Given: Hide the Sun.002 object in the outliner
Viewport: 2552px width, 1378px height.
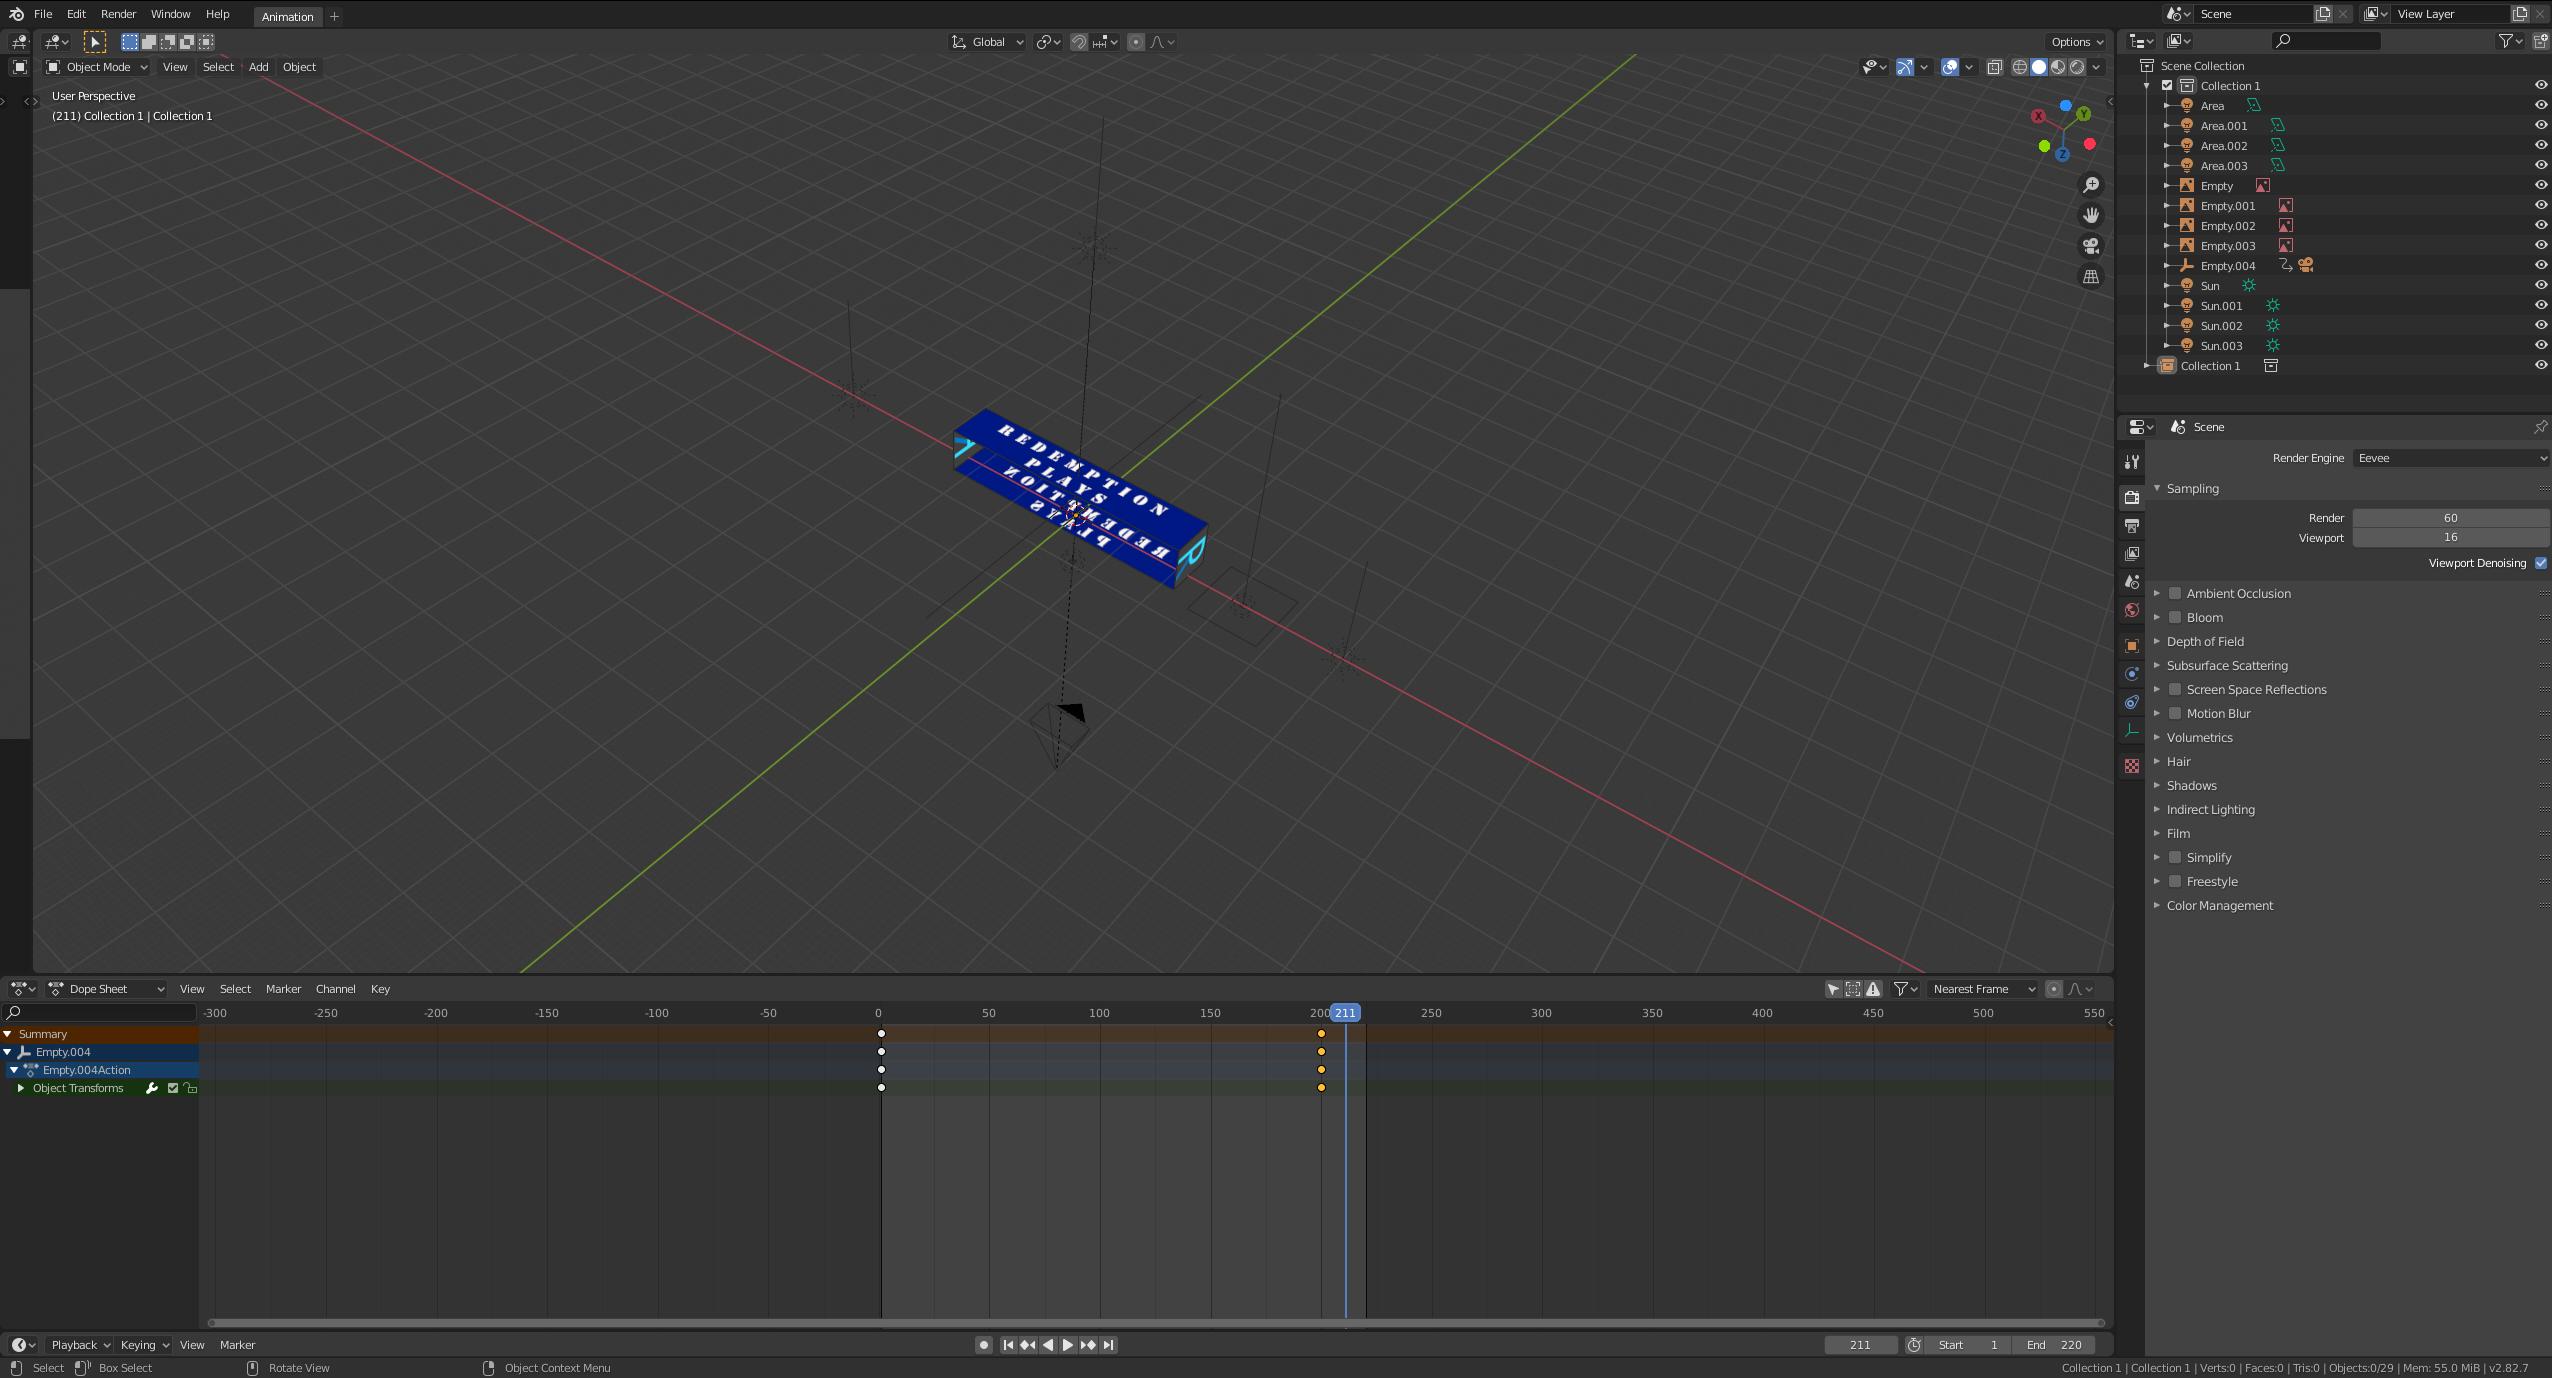Looking at the screenshot, I should [2540, 325].
